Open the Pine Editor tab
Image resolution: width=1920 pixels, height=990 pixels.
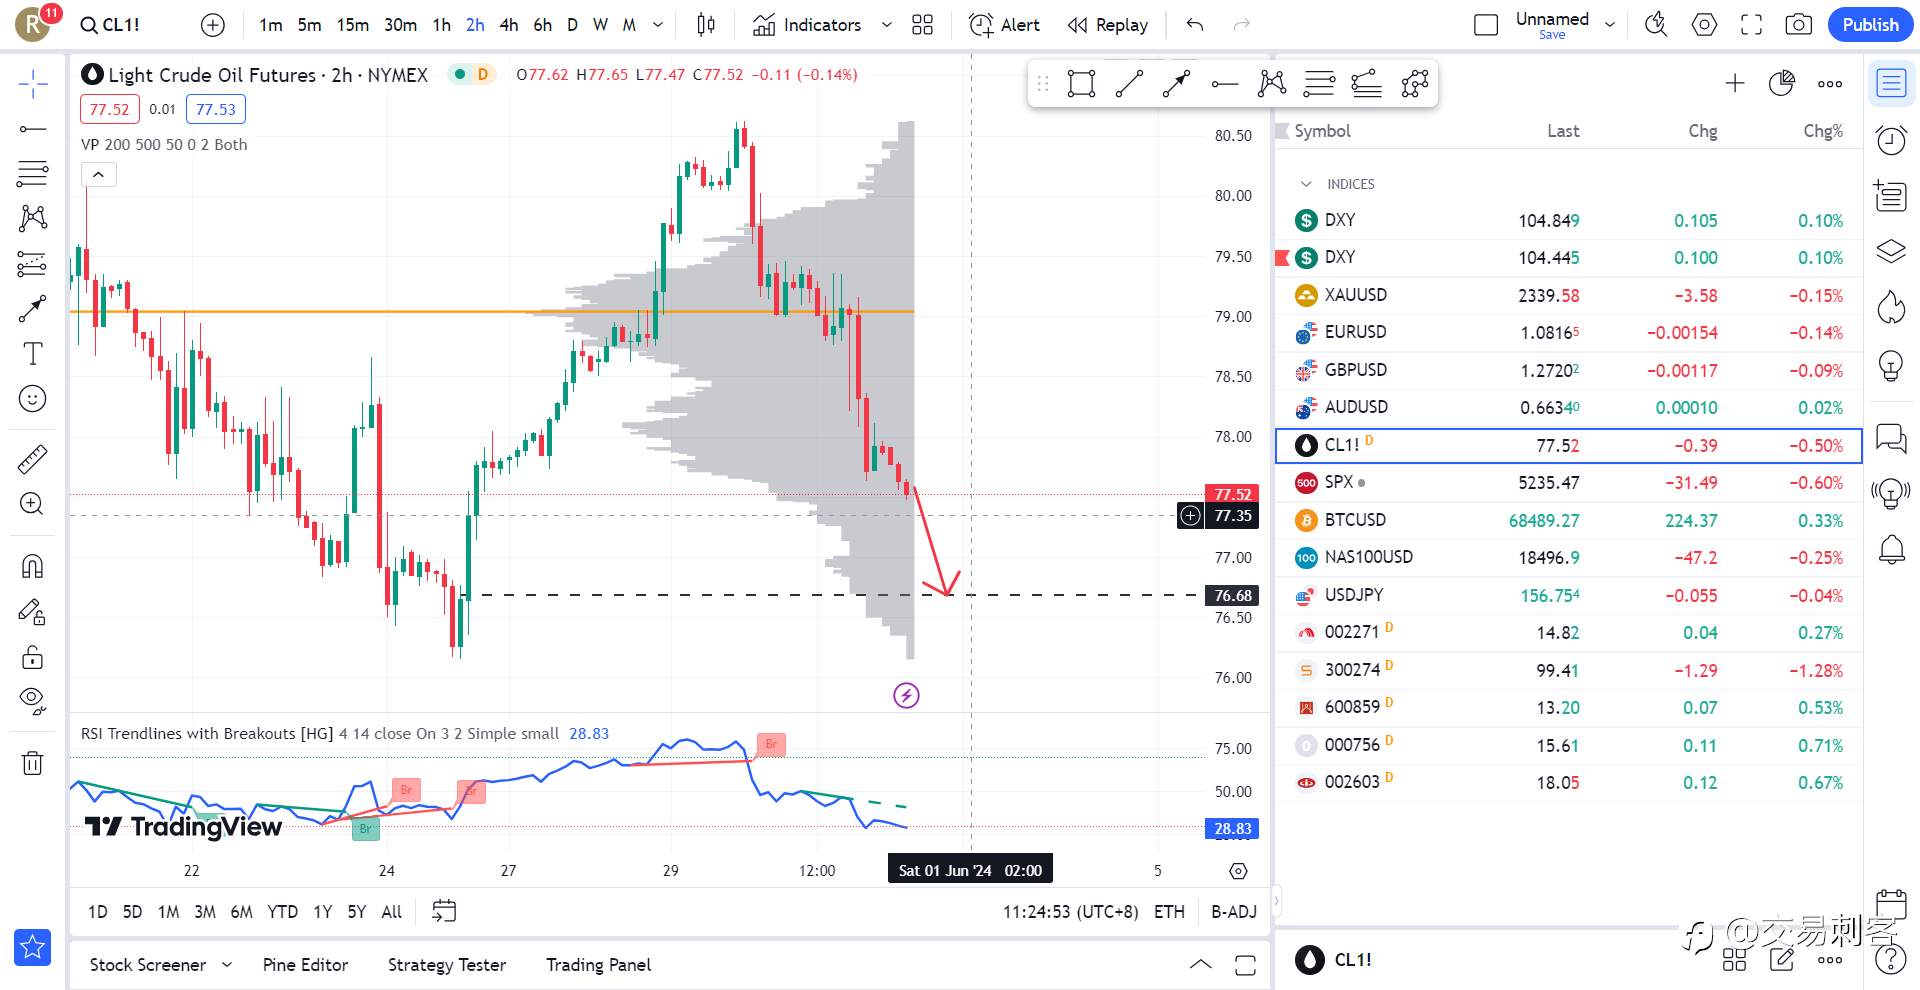coord(305,965)
